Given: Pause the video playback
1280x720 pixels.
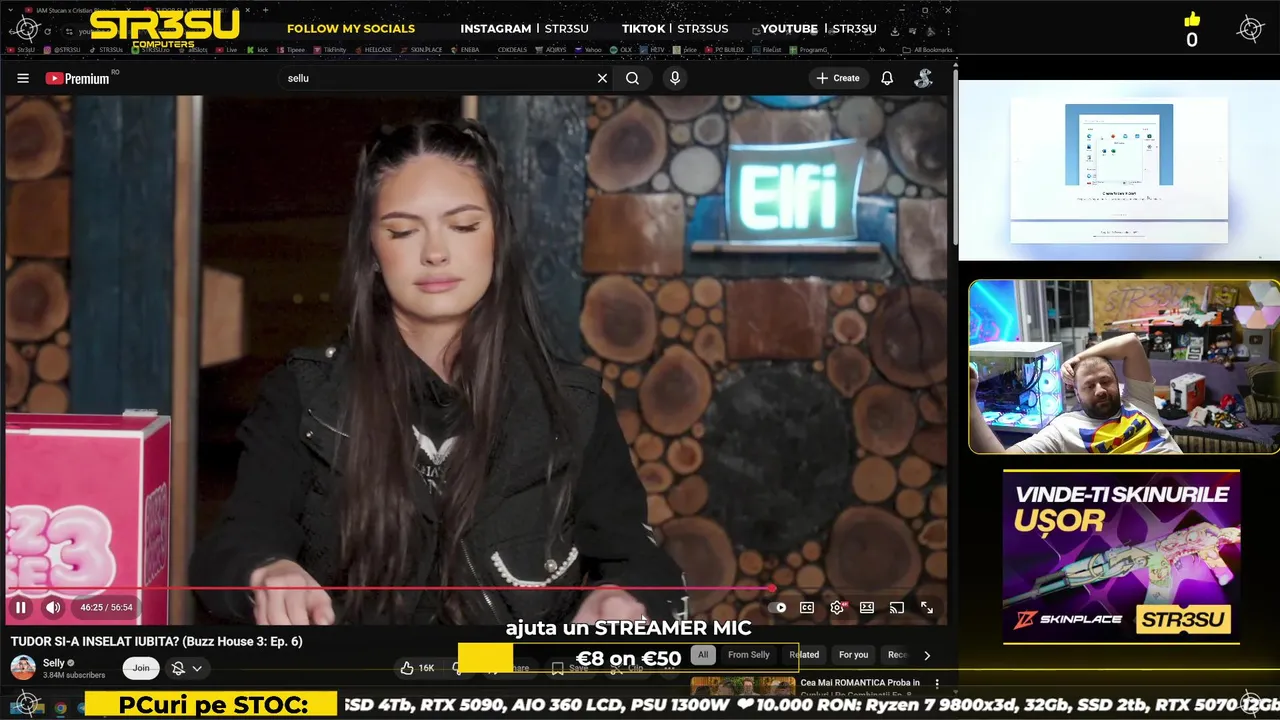Looking at the screenshot, I should click(x=21, y=607).
